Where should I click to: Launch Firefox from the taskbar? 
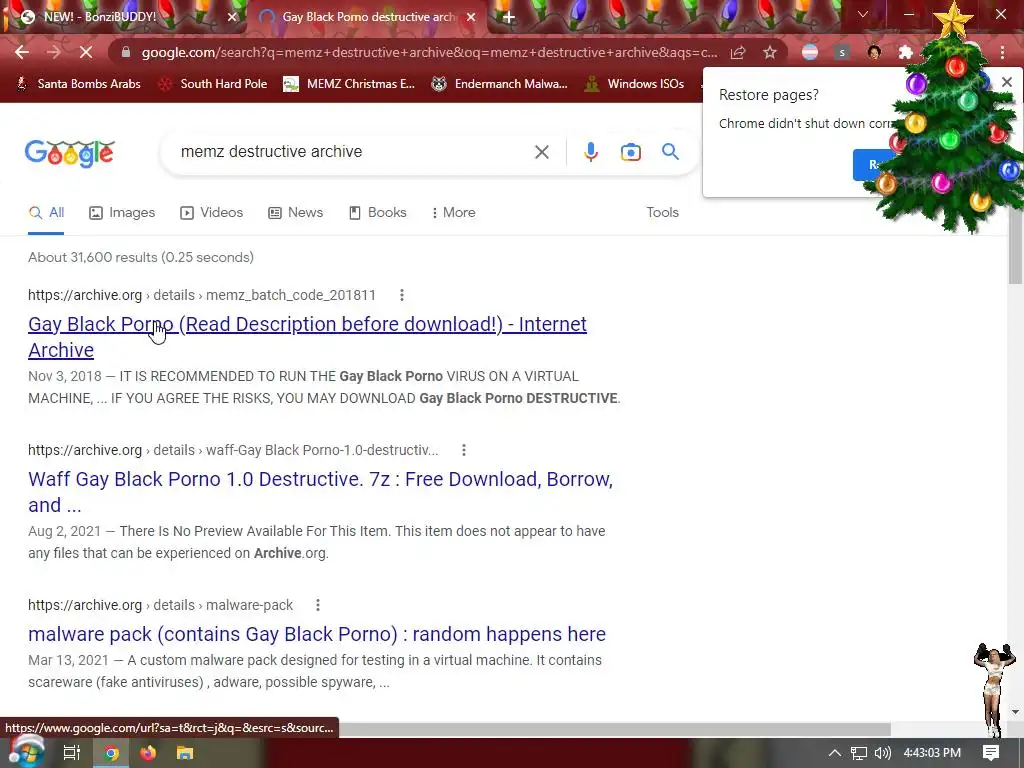148,753
